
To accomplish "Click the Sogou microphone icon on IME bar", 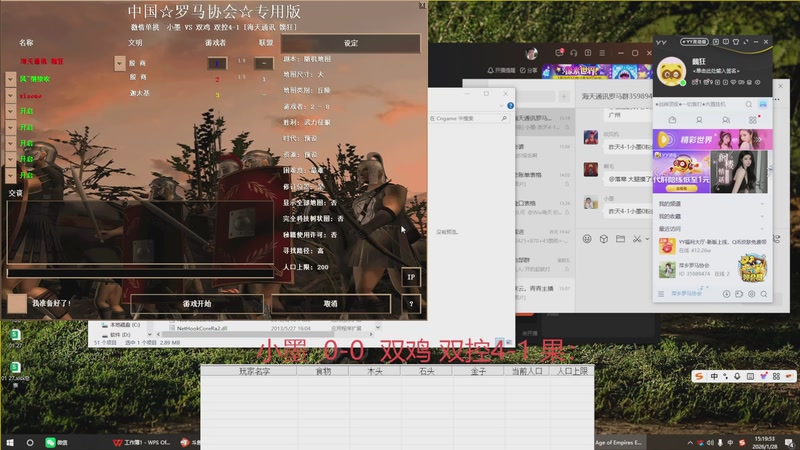I will click(737, 376).
